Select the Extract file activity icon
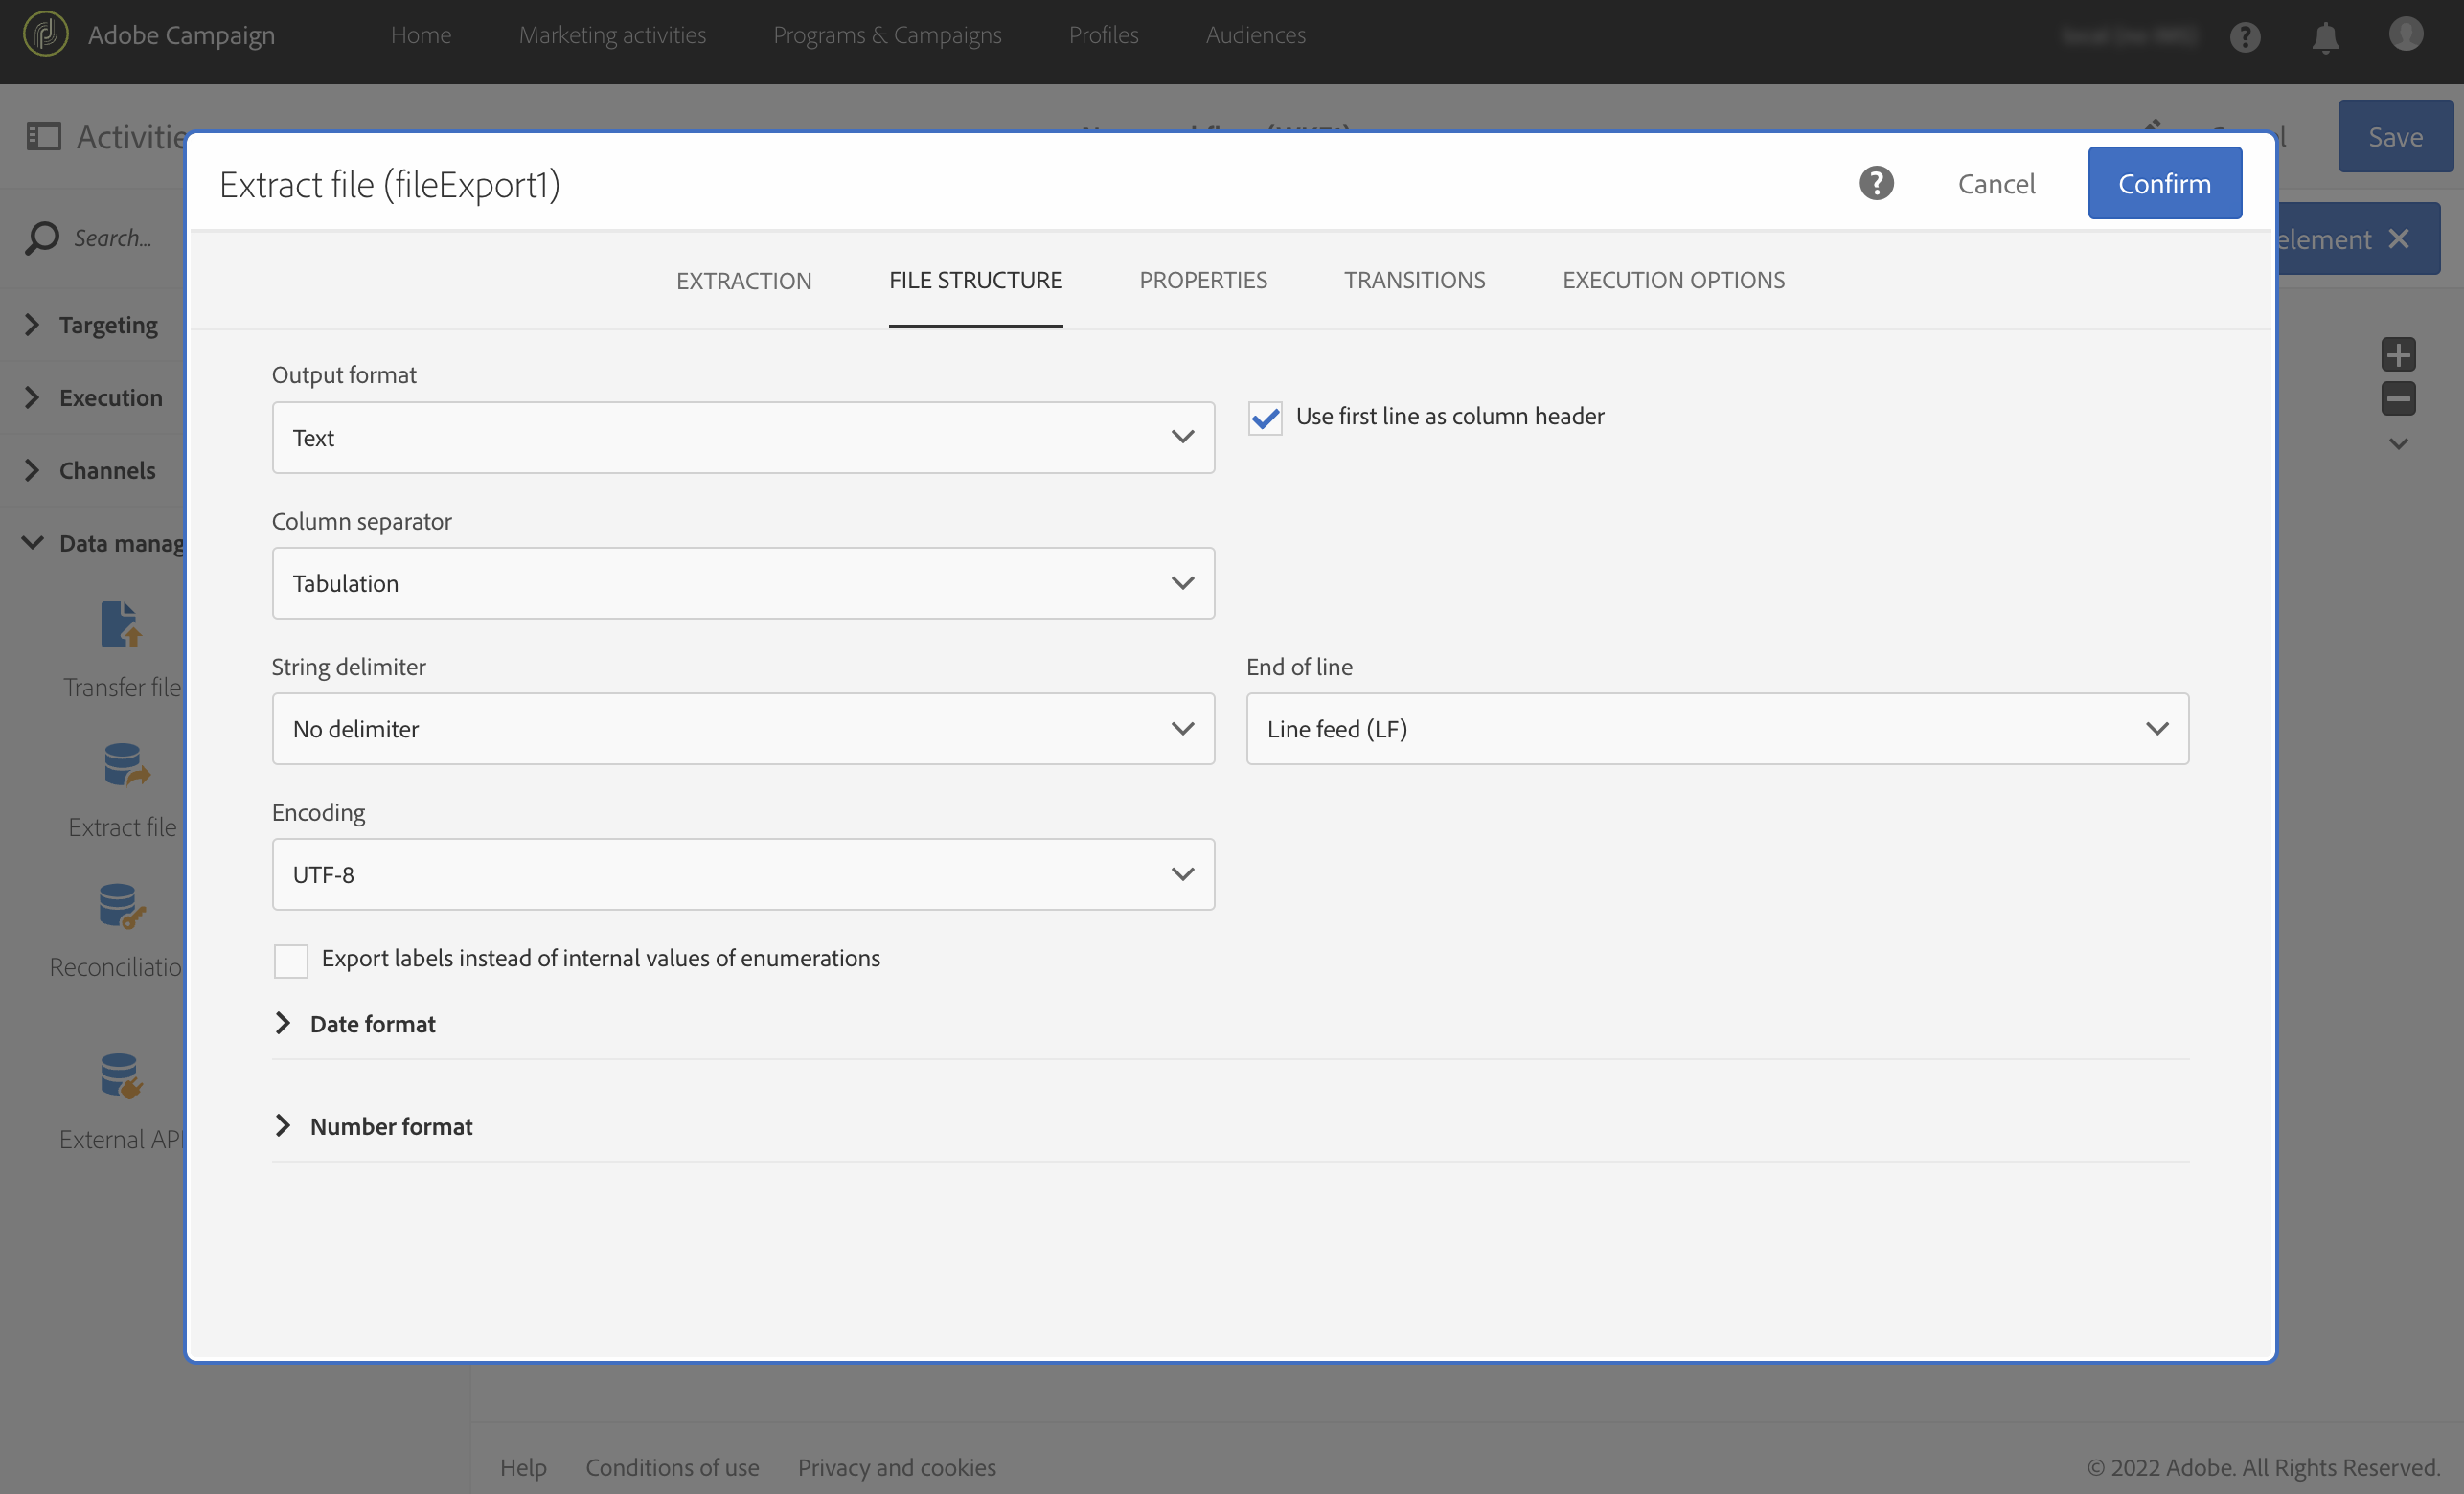This screenshot has height=1494, width=2464. click(124, 765)
